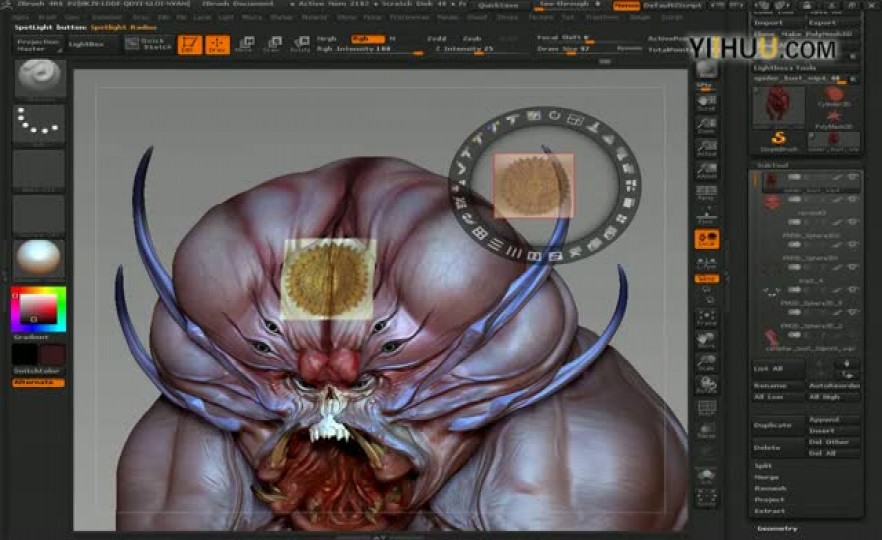Open the Menus button

point(626,6)
